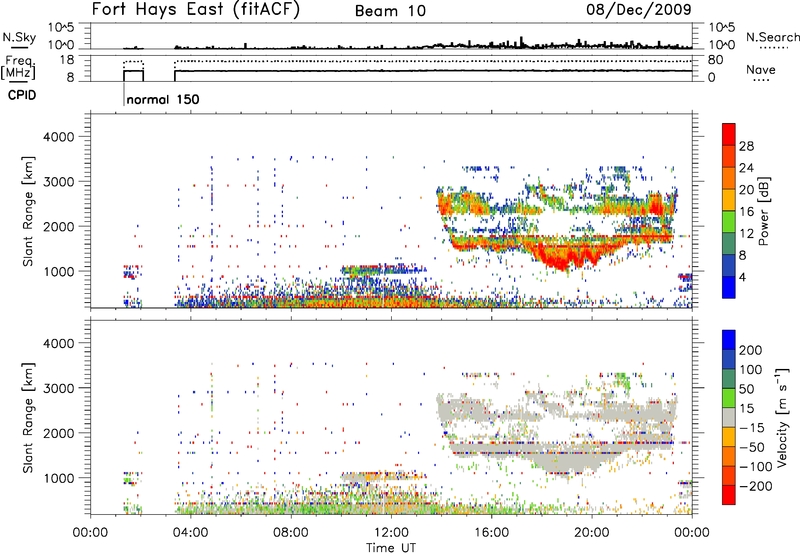Click the "08:00" time tick label
The width and height of the screenshot is (800, 554).
291,533
